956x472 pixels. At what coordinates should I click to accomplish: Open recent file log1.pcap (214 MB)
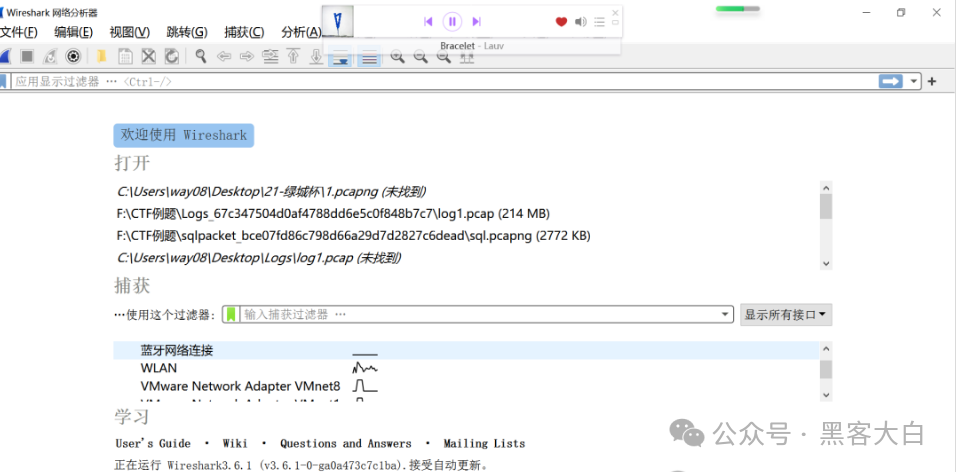pos(334,213)
